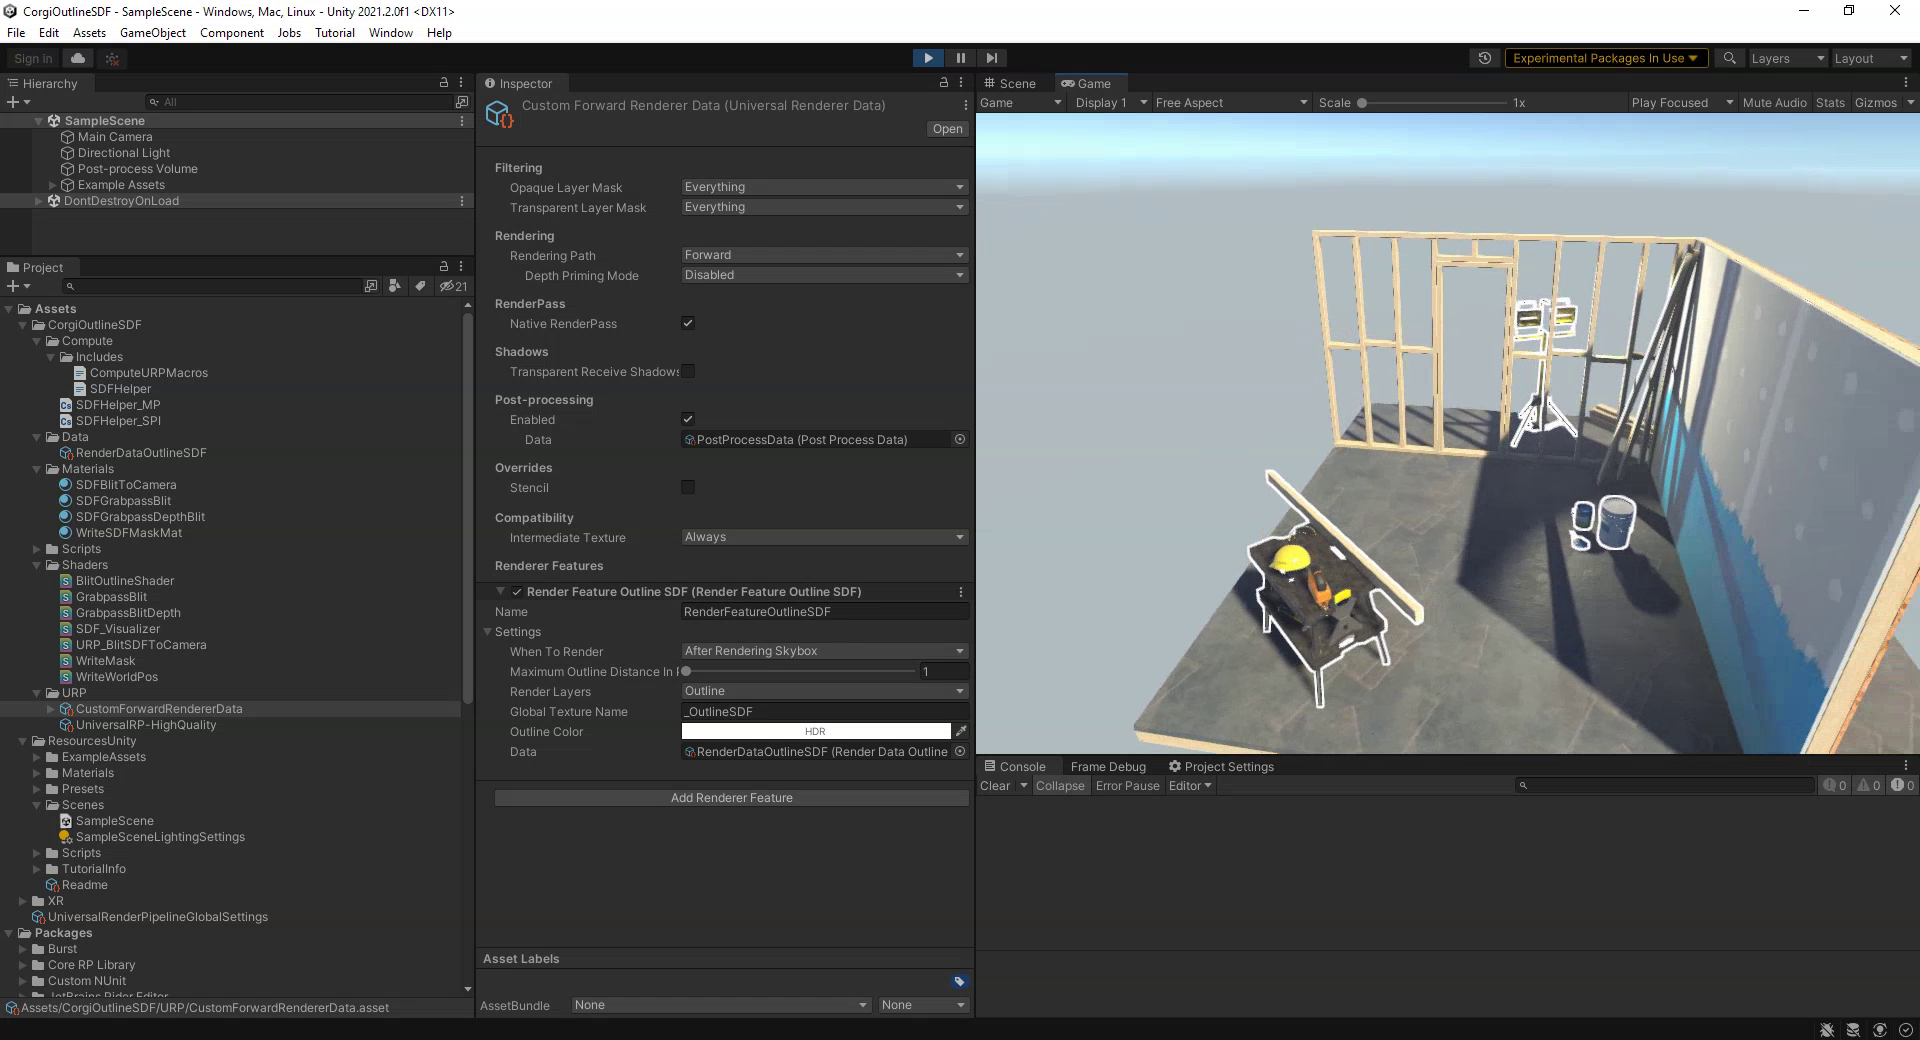Viewport: 1920px width, 1040px height.
Task: Click Search by Type icon in Project
Action: pyautogui.click(x=395, y=286)
